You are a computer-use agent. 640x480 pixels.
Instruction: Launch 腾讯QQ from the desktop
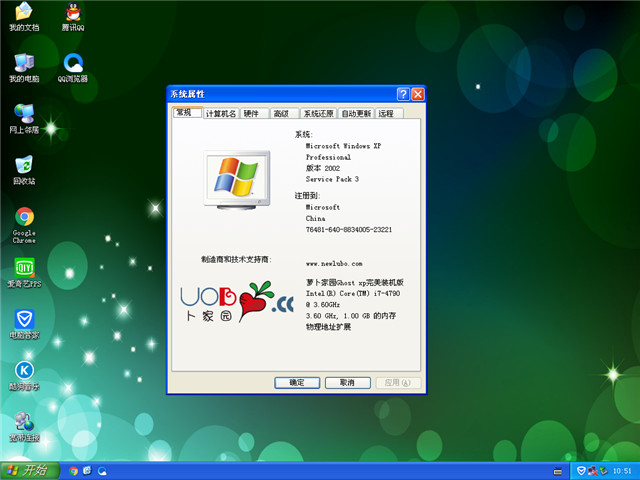coord(73,16)
